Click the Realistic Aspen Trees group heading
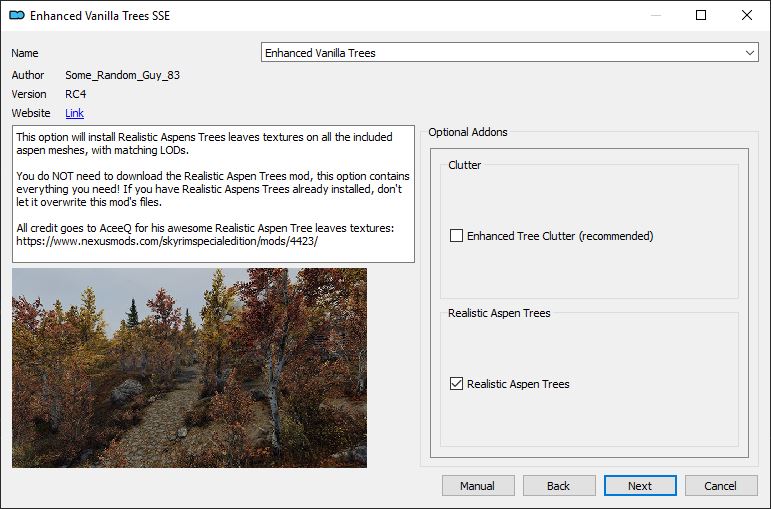Screen dimensions: 771x509 tap(499, 313)
